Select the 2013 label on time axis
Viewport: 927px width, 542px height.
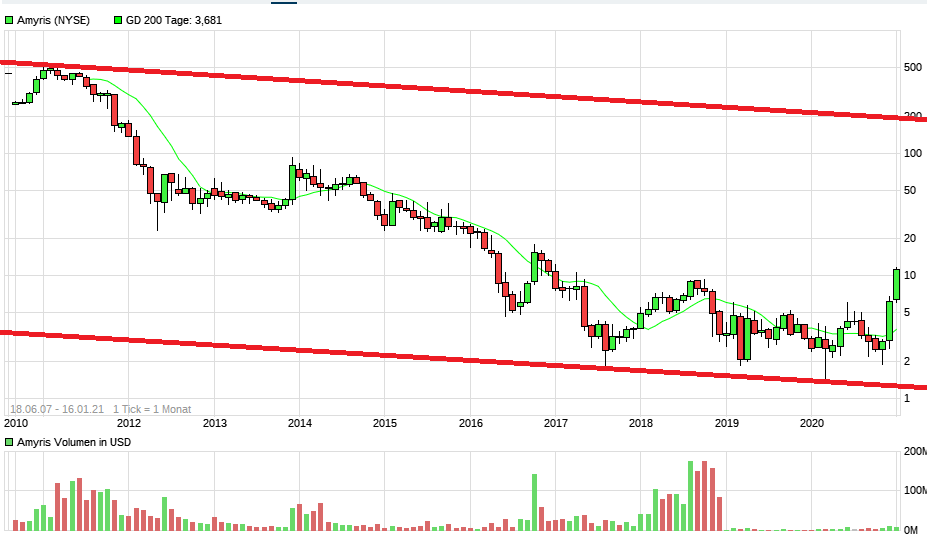pos(214,424)
